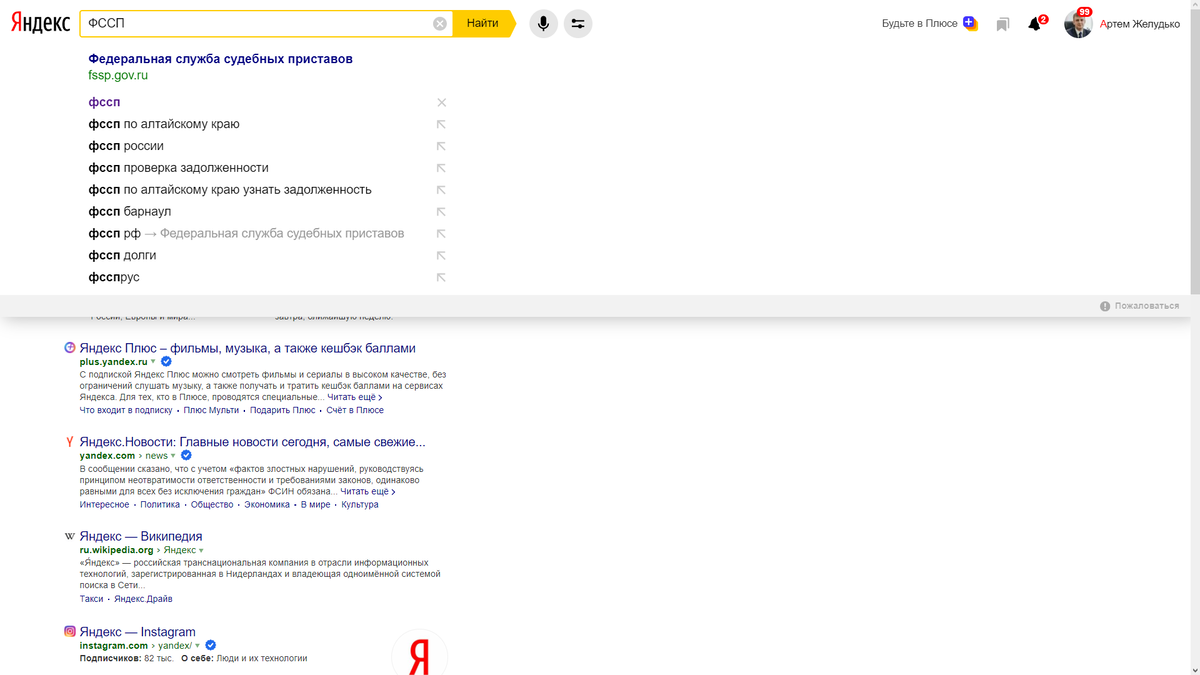This screenshot has width=1200, height=675.
Task: Open 'Подарить Плюс' sitelink
Action: click(x=282, y=410)
